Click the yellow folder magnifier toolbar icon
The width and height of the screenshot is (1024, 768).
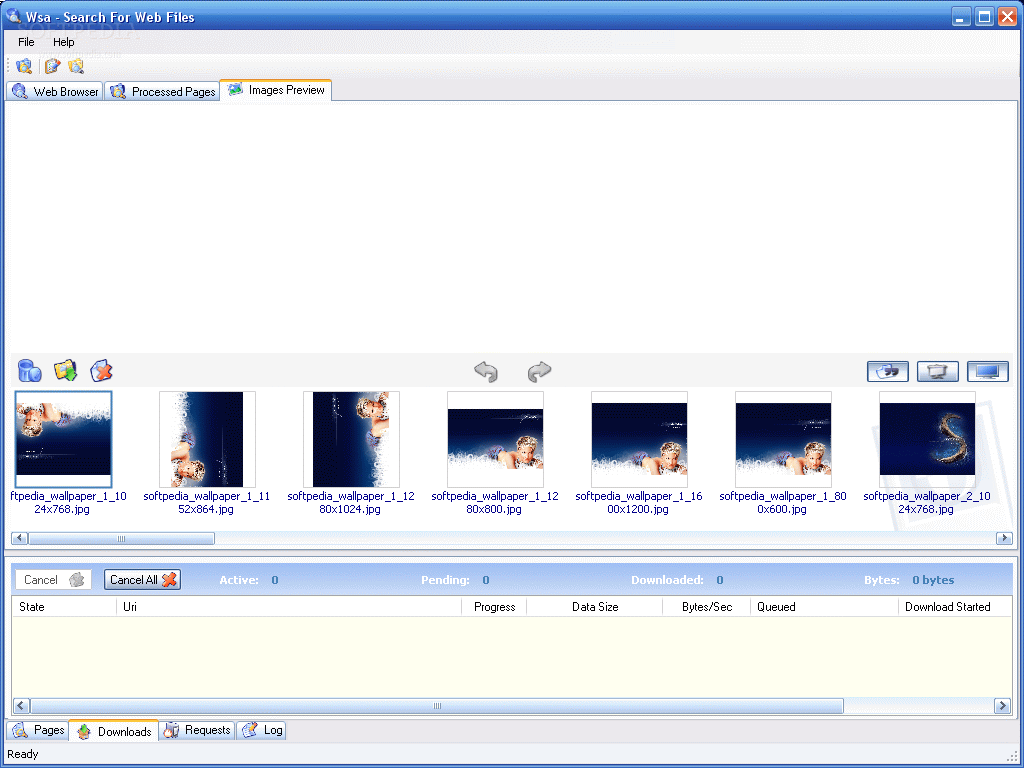coord(76,66)
